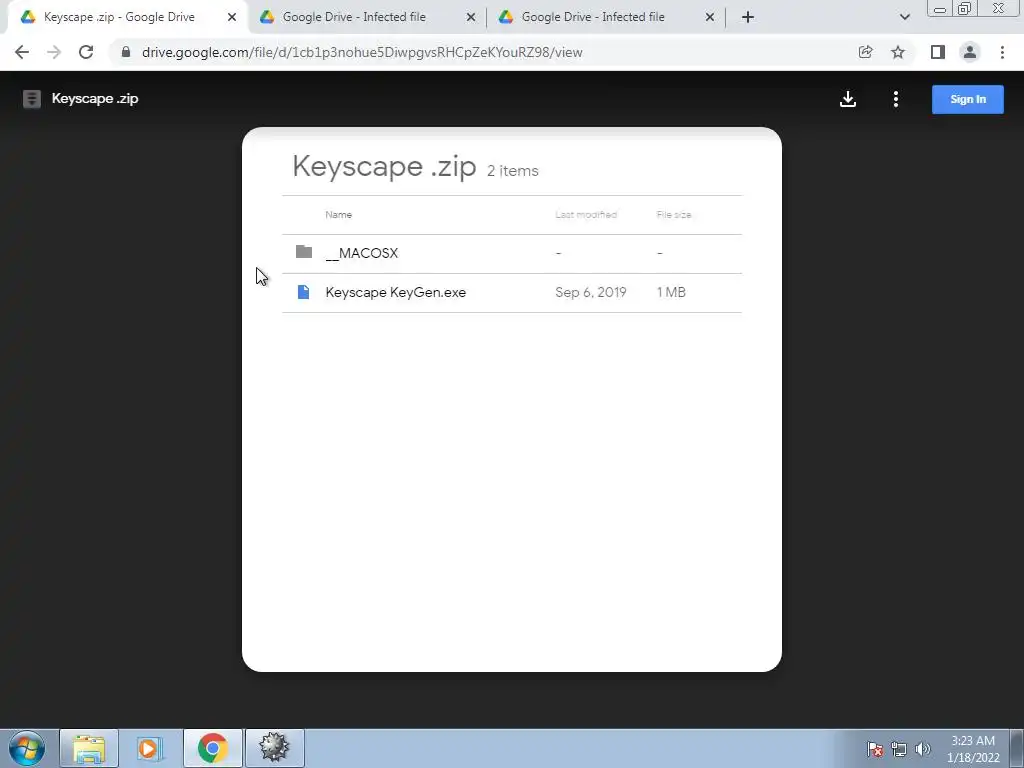Click the archive file icon beside the title

[x=31, y=99]
